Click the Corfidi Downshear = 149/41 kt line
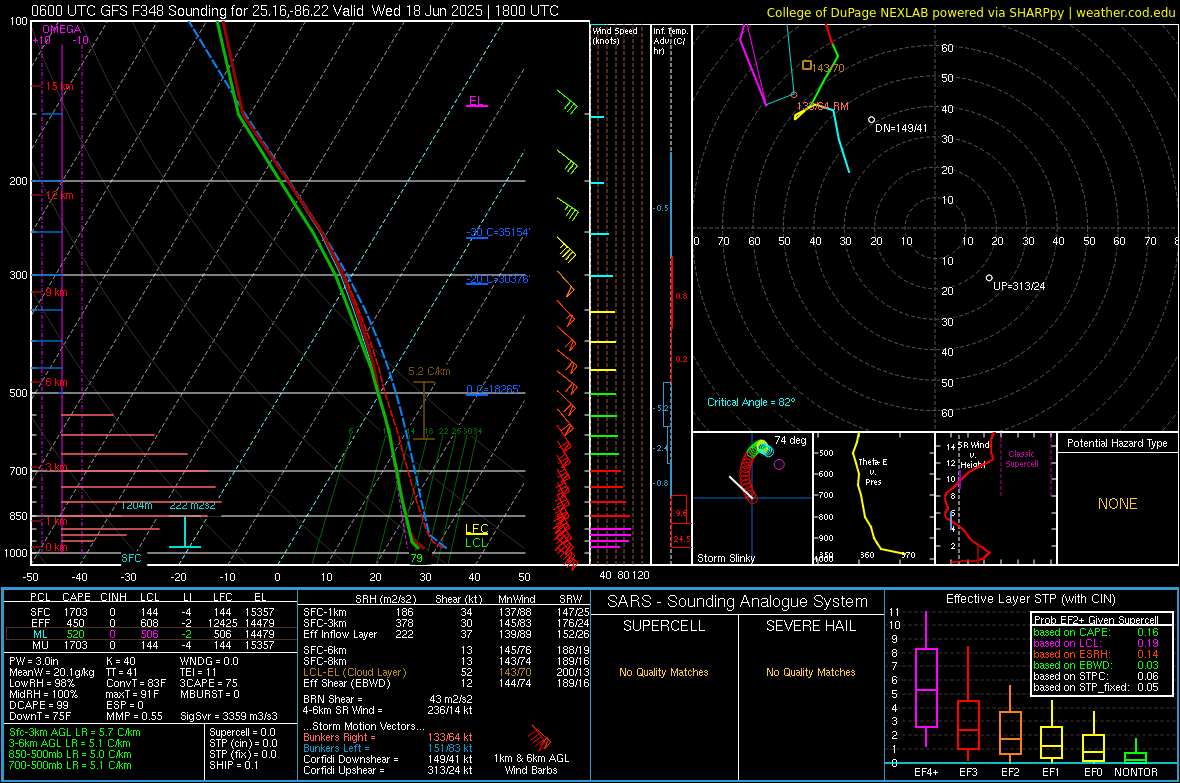The height and width of the screenshot is (783, 1180). pos(388,759)
